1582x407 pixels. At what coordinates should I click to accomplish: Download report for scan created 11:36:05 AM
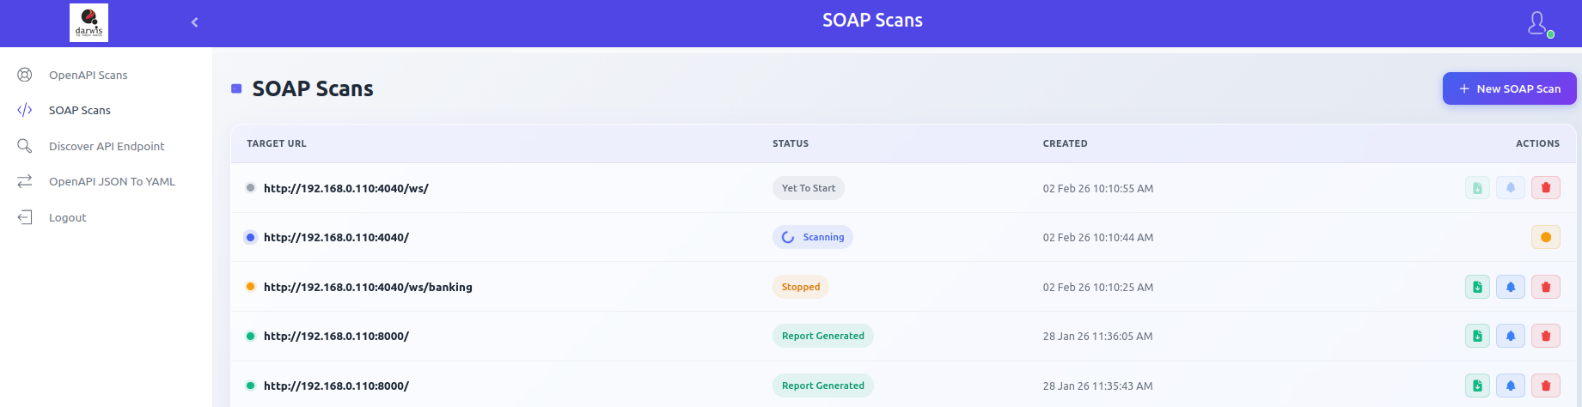1477,336
